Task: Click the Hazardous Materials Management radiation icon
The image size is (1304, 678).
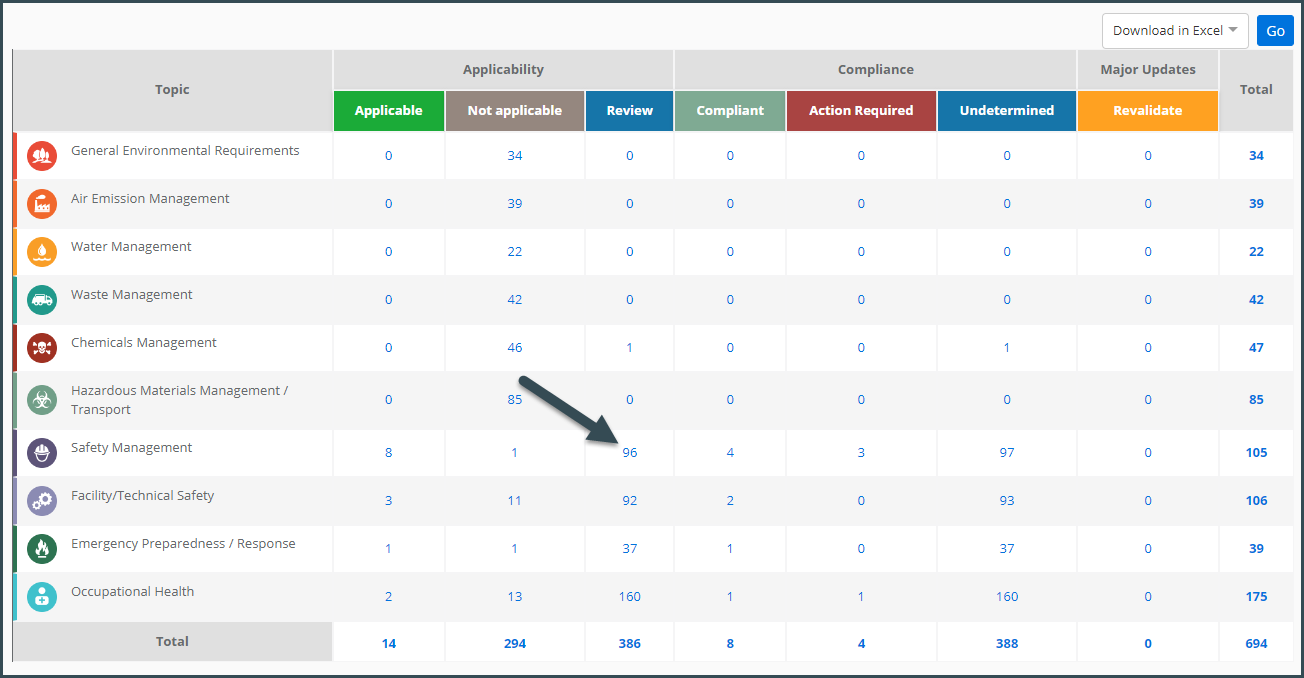Action: 41,399
